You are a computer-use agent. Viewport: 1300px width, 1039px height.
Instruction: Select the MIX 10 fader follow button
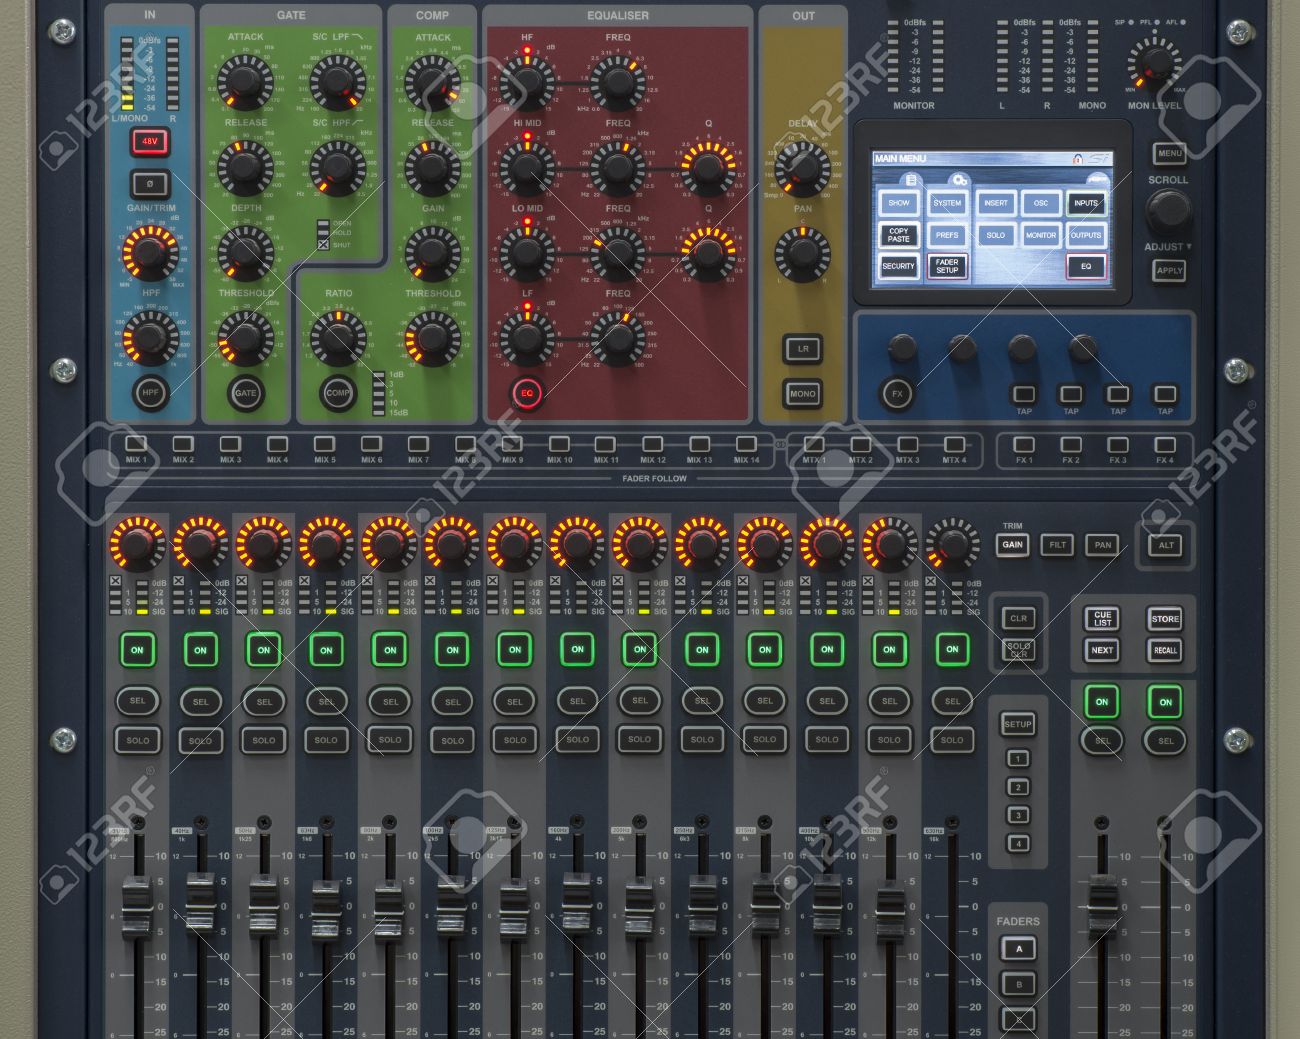pos(559,444)
